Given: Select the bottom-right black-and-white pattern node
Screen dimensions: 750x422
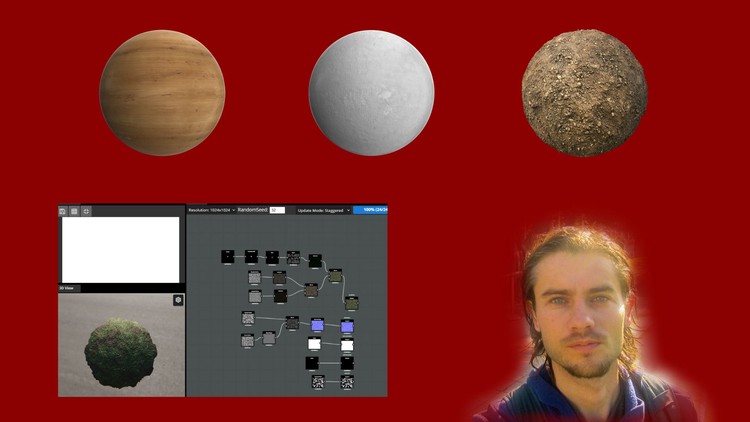Looking at the screenshot, I should point(347,382).
